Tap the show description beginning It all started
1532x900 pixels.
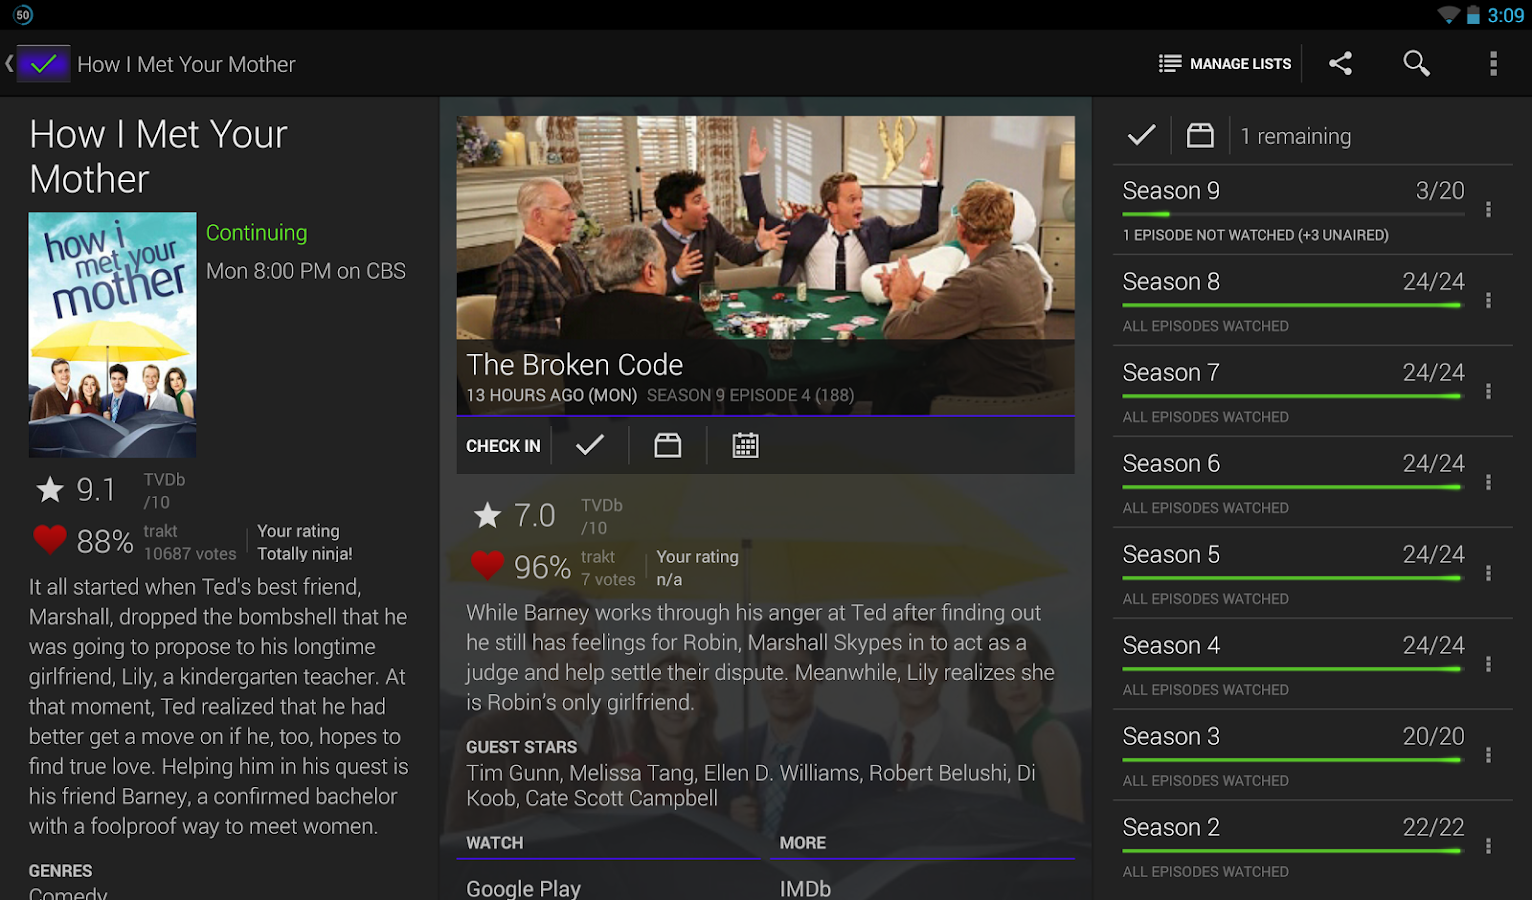[218, 707]
